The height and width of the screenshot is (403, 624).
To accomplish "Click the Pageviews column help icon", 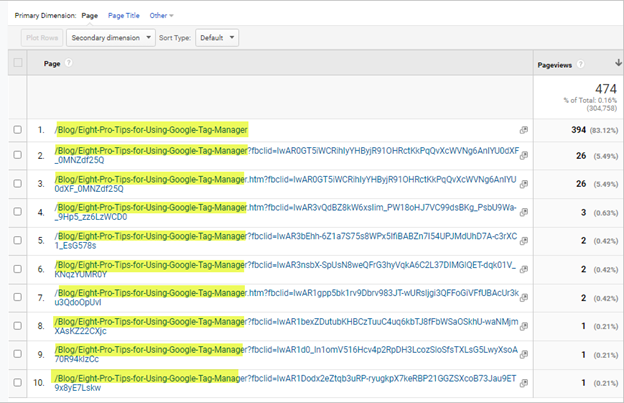I will click(580, 64).
